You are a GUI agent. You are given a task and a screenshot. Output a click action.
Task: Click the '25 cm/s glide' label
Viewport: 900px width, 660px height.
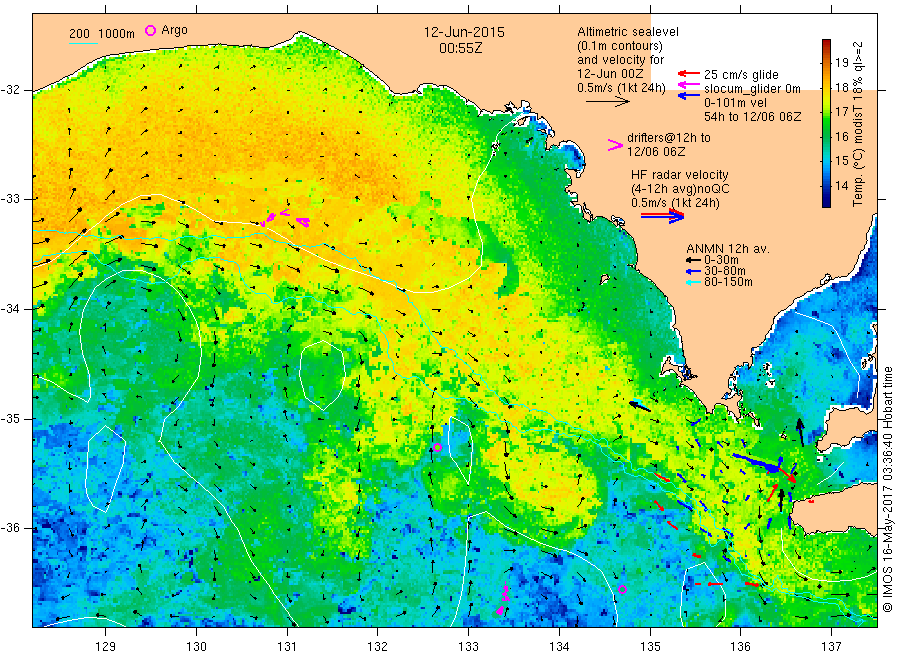point(741,75)
